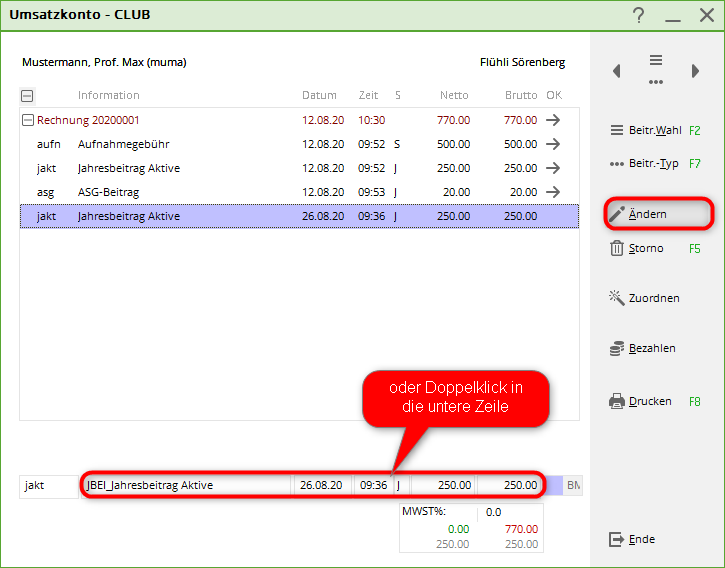The height and width of the screenshot is (568, 725).
Task: Select the highlighted Jahresbeitrag Aktive row
Action: click(x=299, y=216)
